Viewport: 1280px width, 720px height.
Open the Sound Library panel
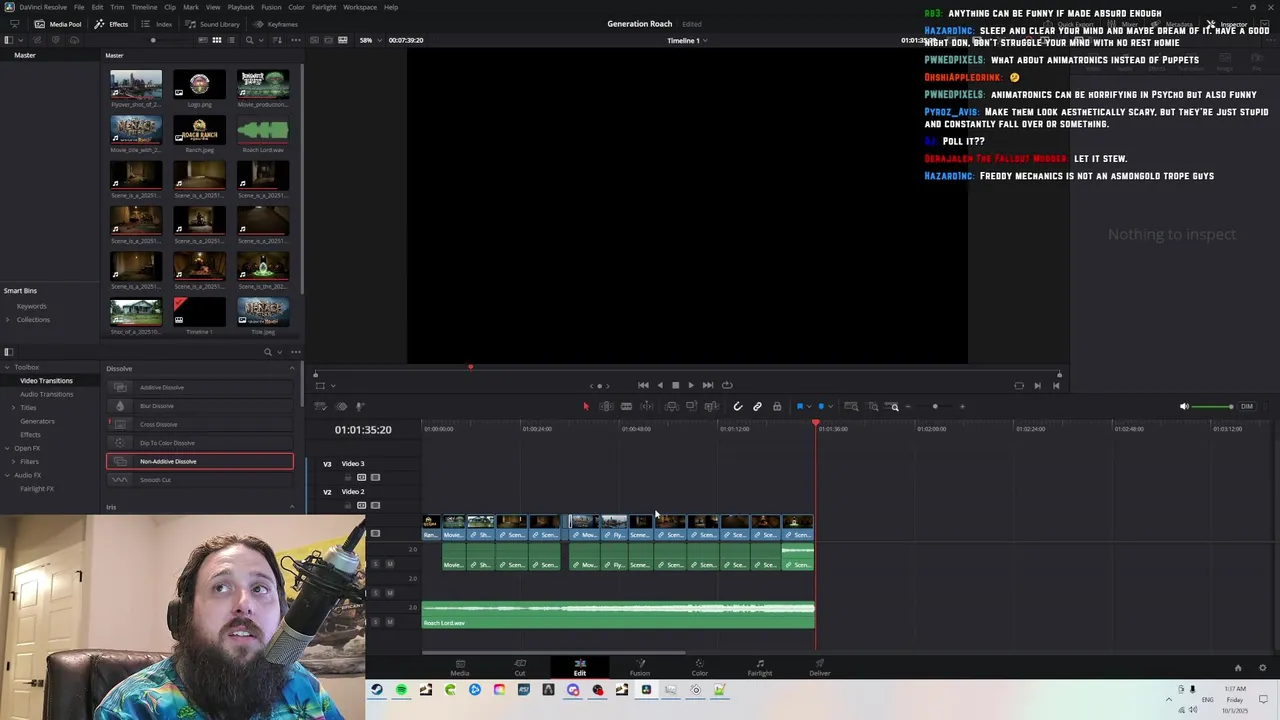(212, 24)
